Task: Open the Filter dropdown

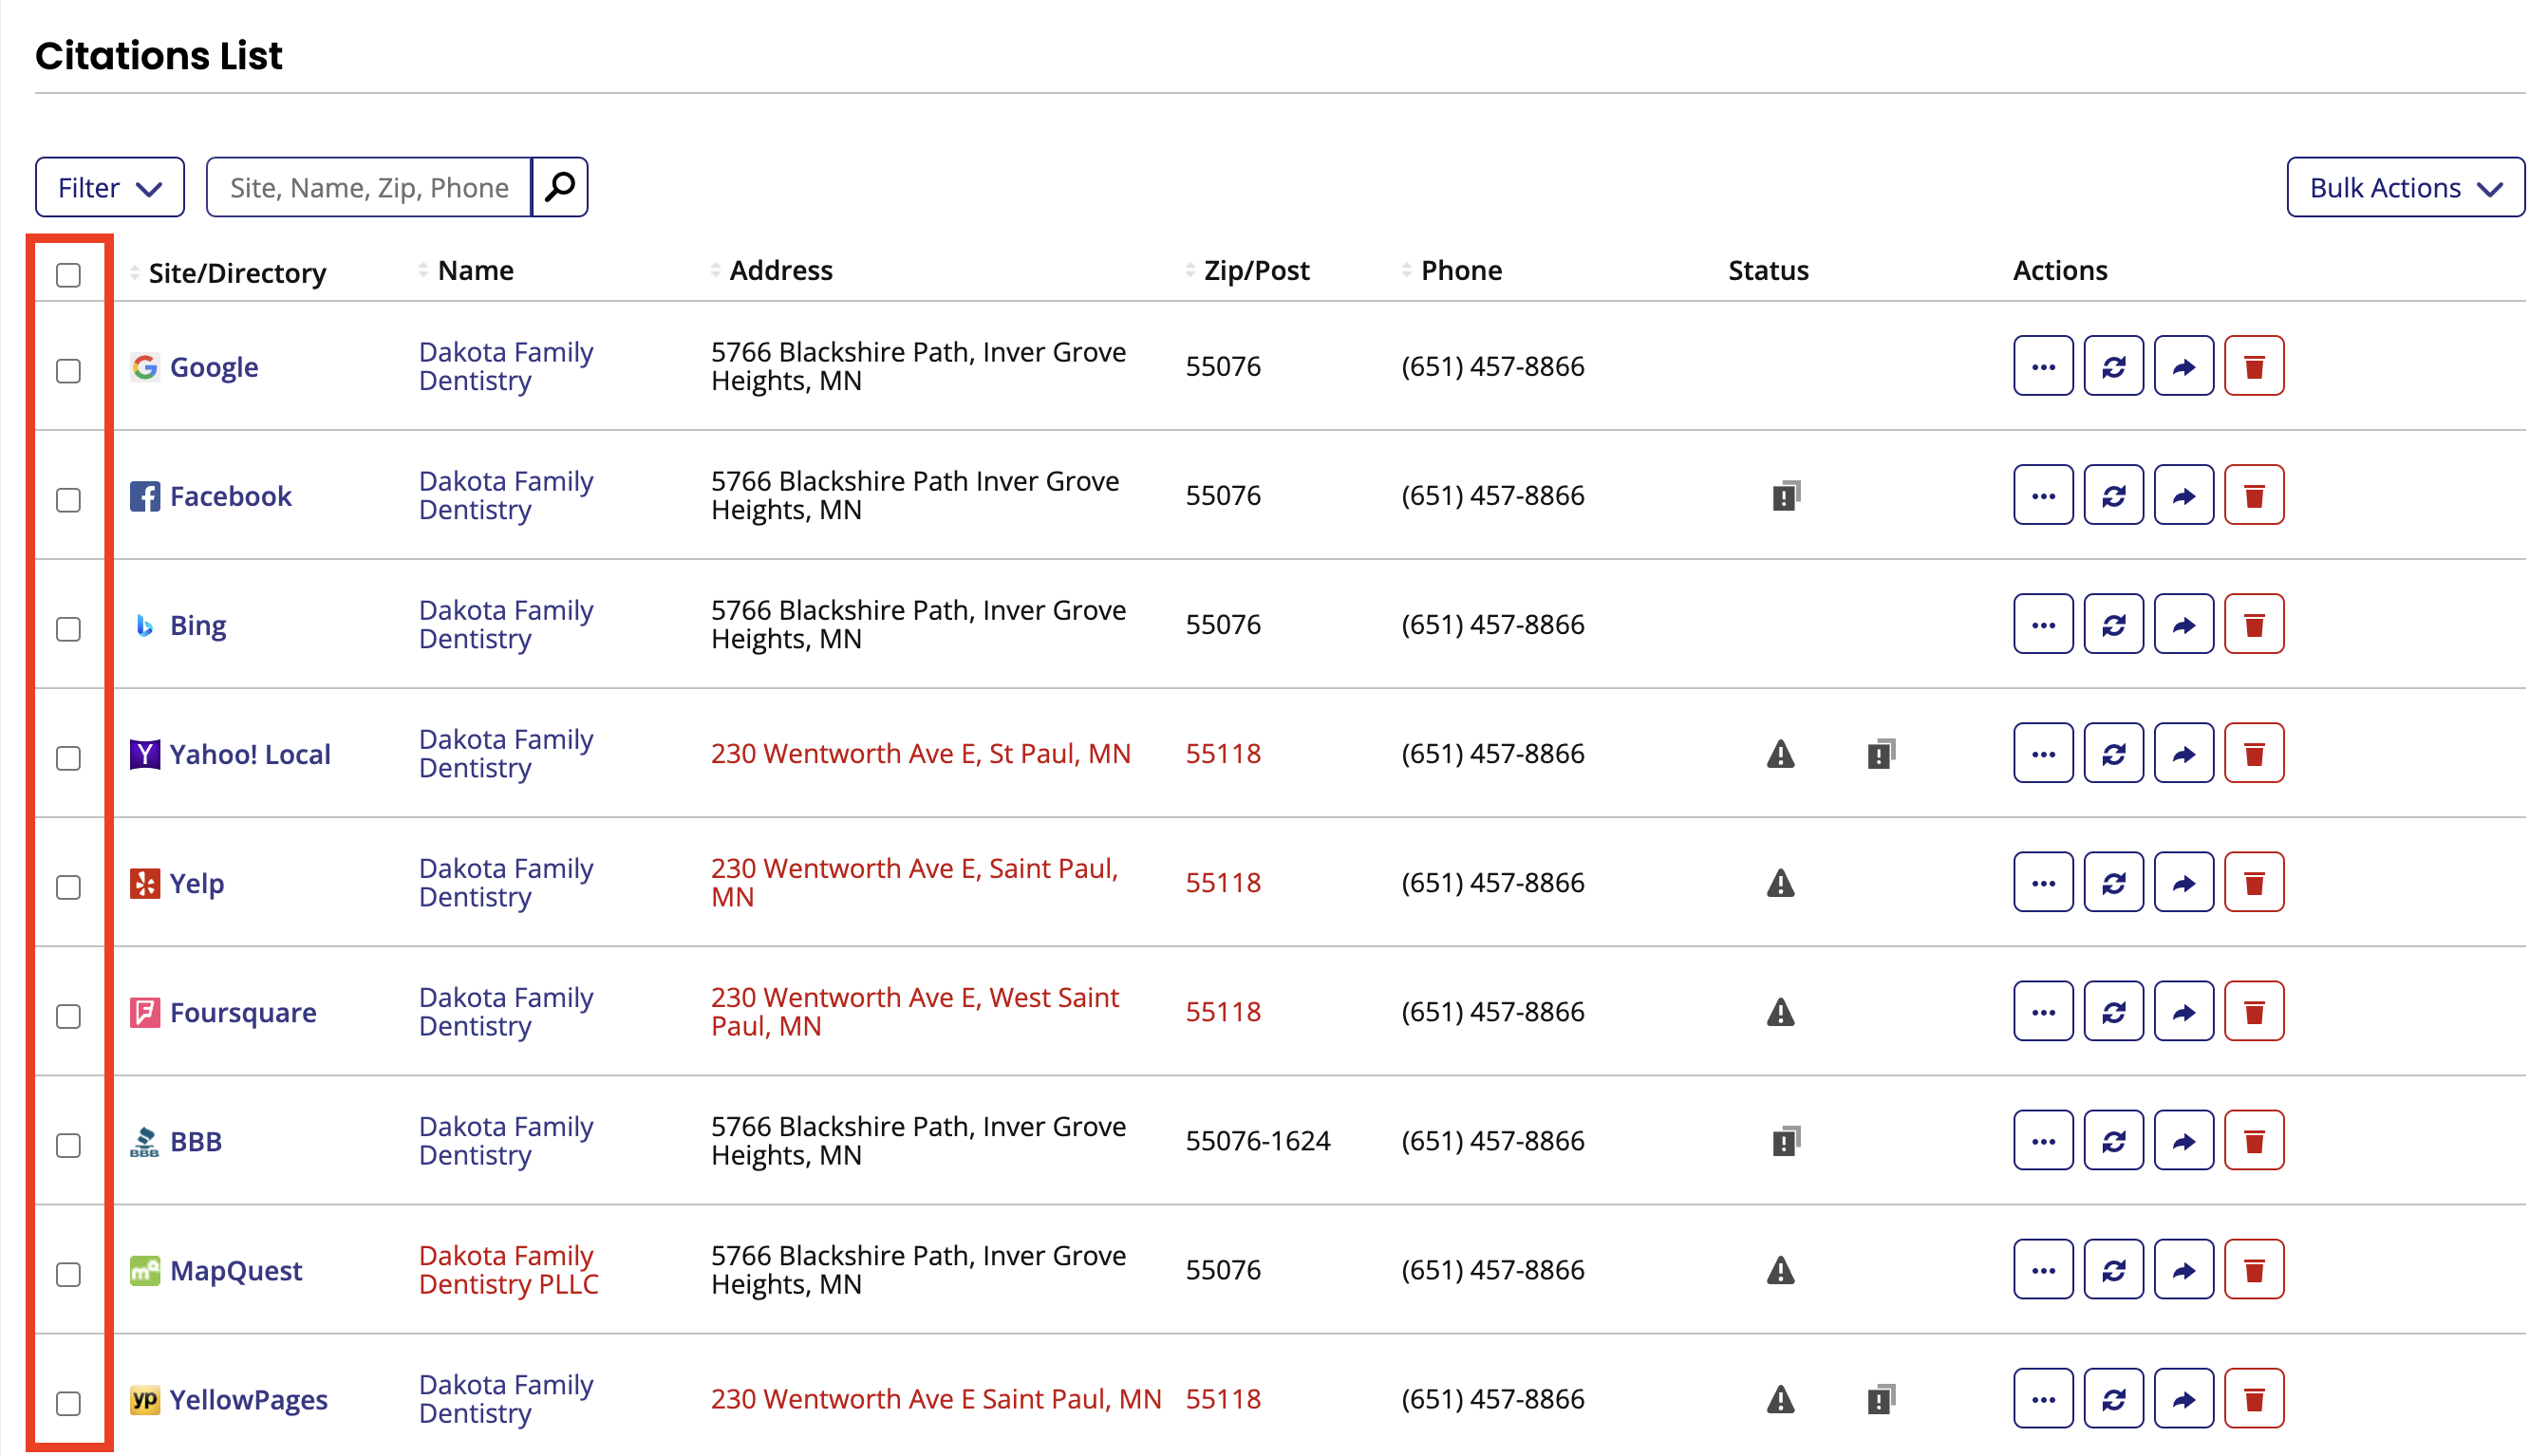Action: click(109, 186)
